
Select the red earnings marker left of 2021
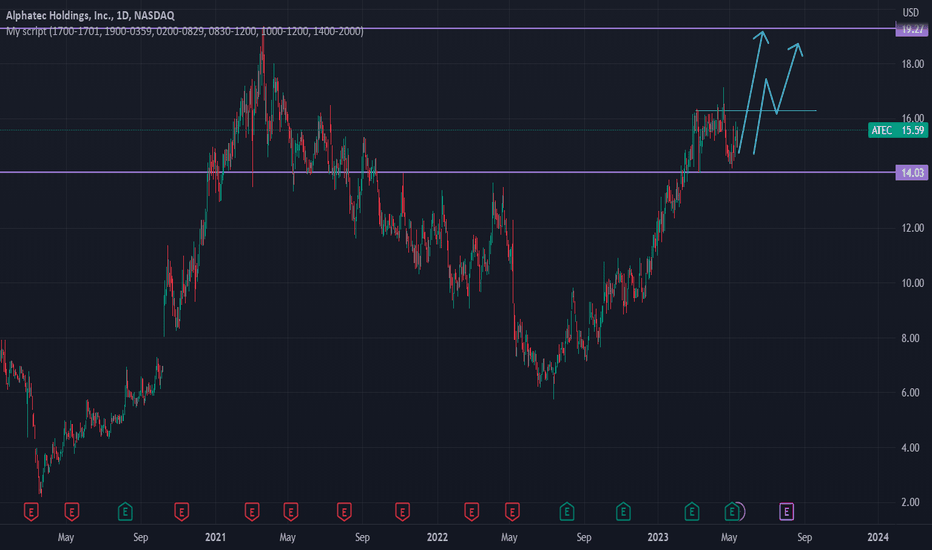click(x=181, y=511)
